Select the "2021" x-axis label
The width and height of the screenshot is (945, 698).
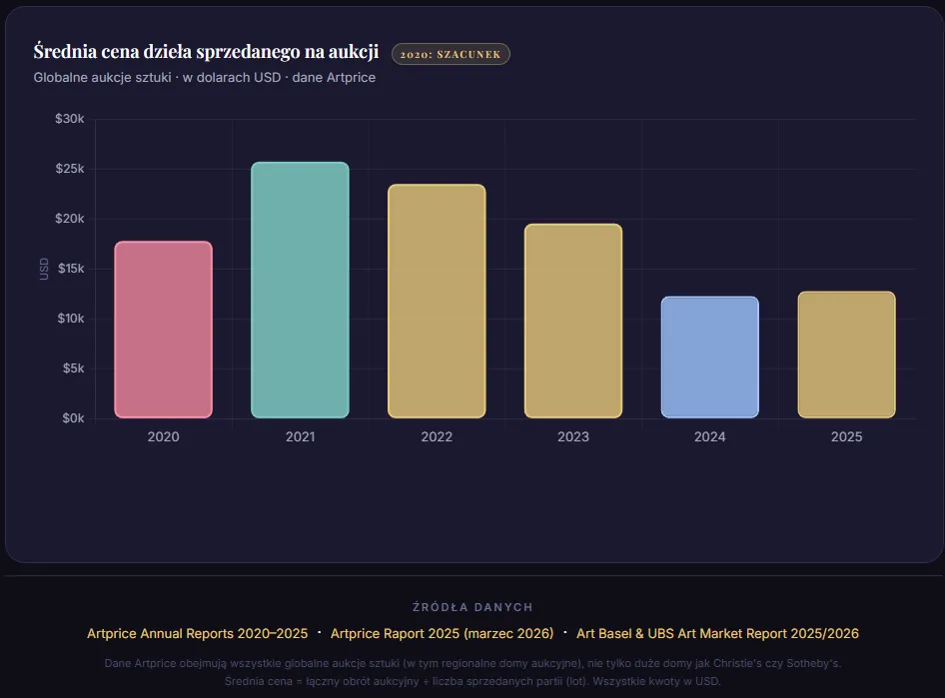(300, 437)
